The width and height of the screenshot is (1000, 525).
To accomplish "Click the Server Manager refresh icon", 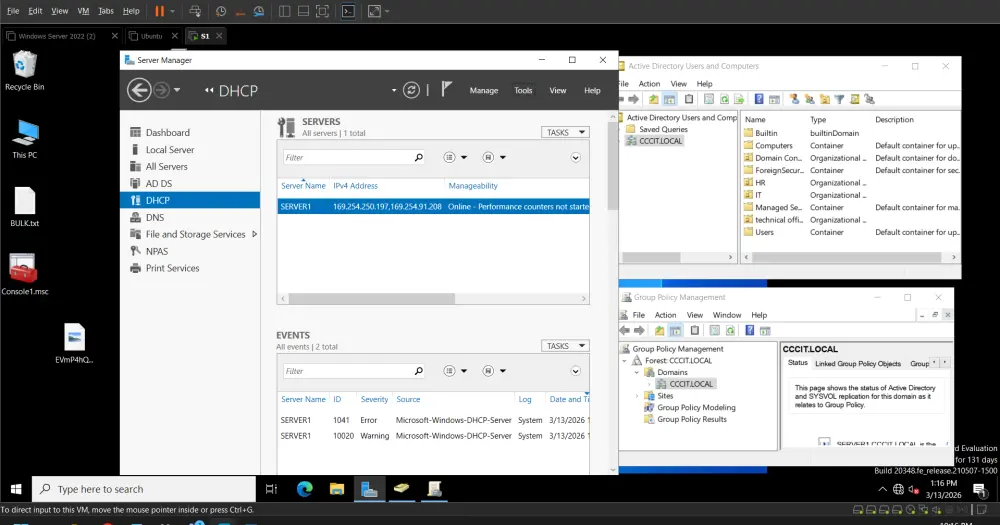I will point(411,91).
